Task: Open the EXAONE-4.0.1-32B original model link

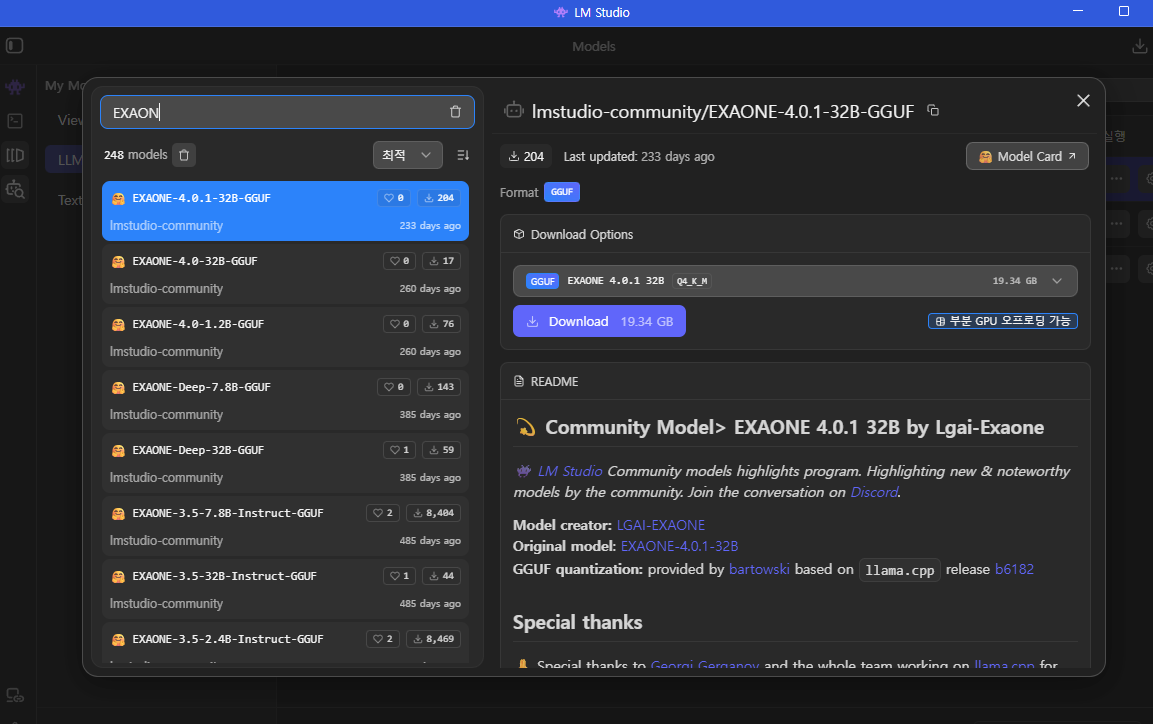Action: (679, 546)
